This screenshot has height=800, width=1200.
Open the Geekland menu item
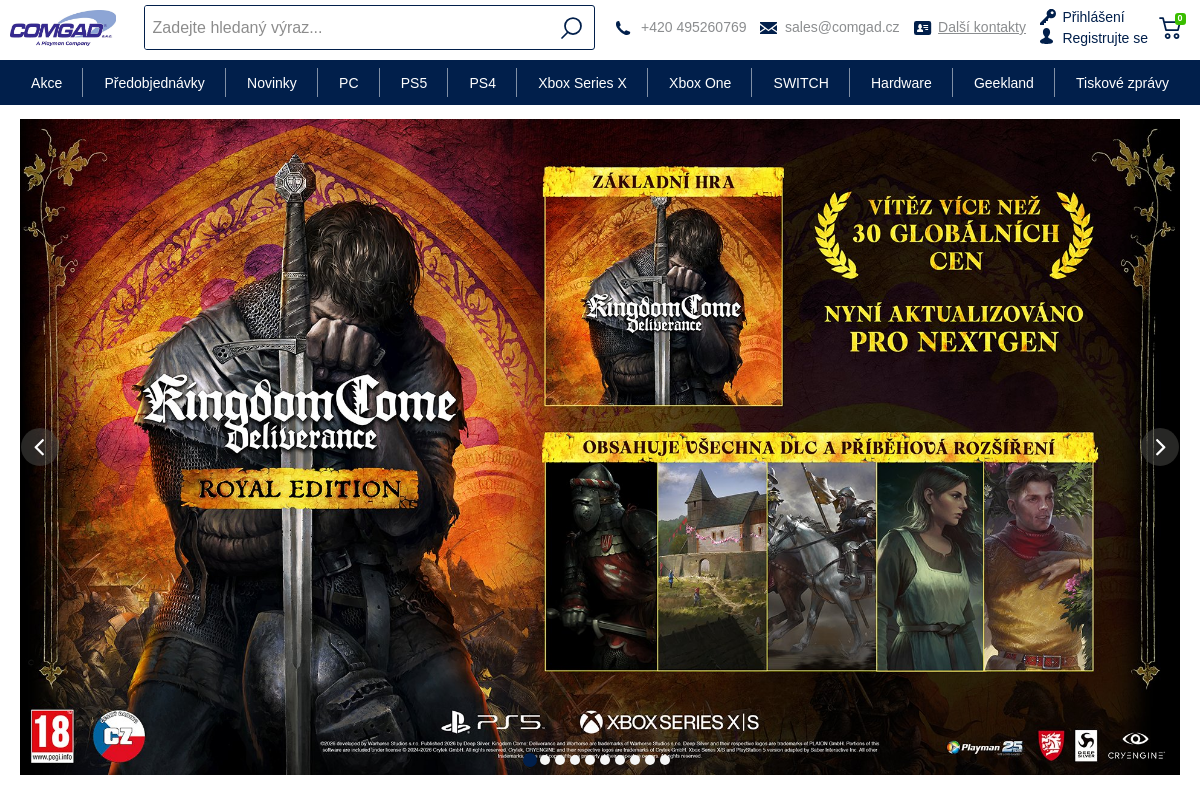[1004, 83]
